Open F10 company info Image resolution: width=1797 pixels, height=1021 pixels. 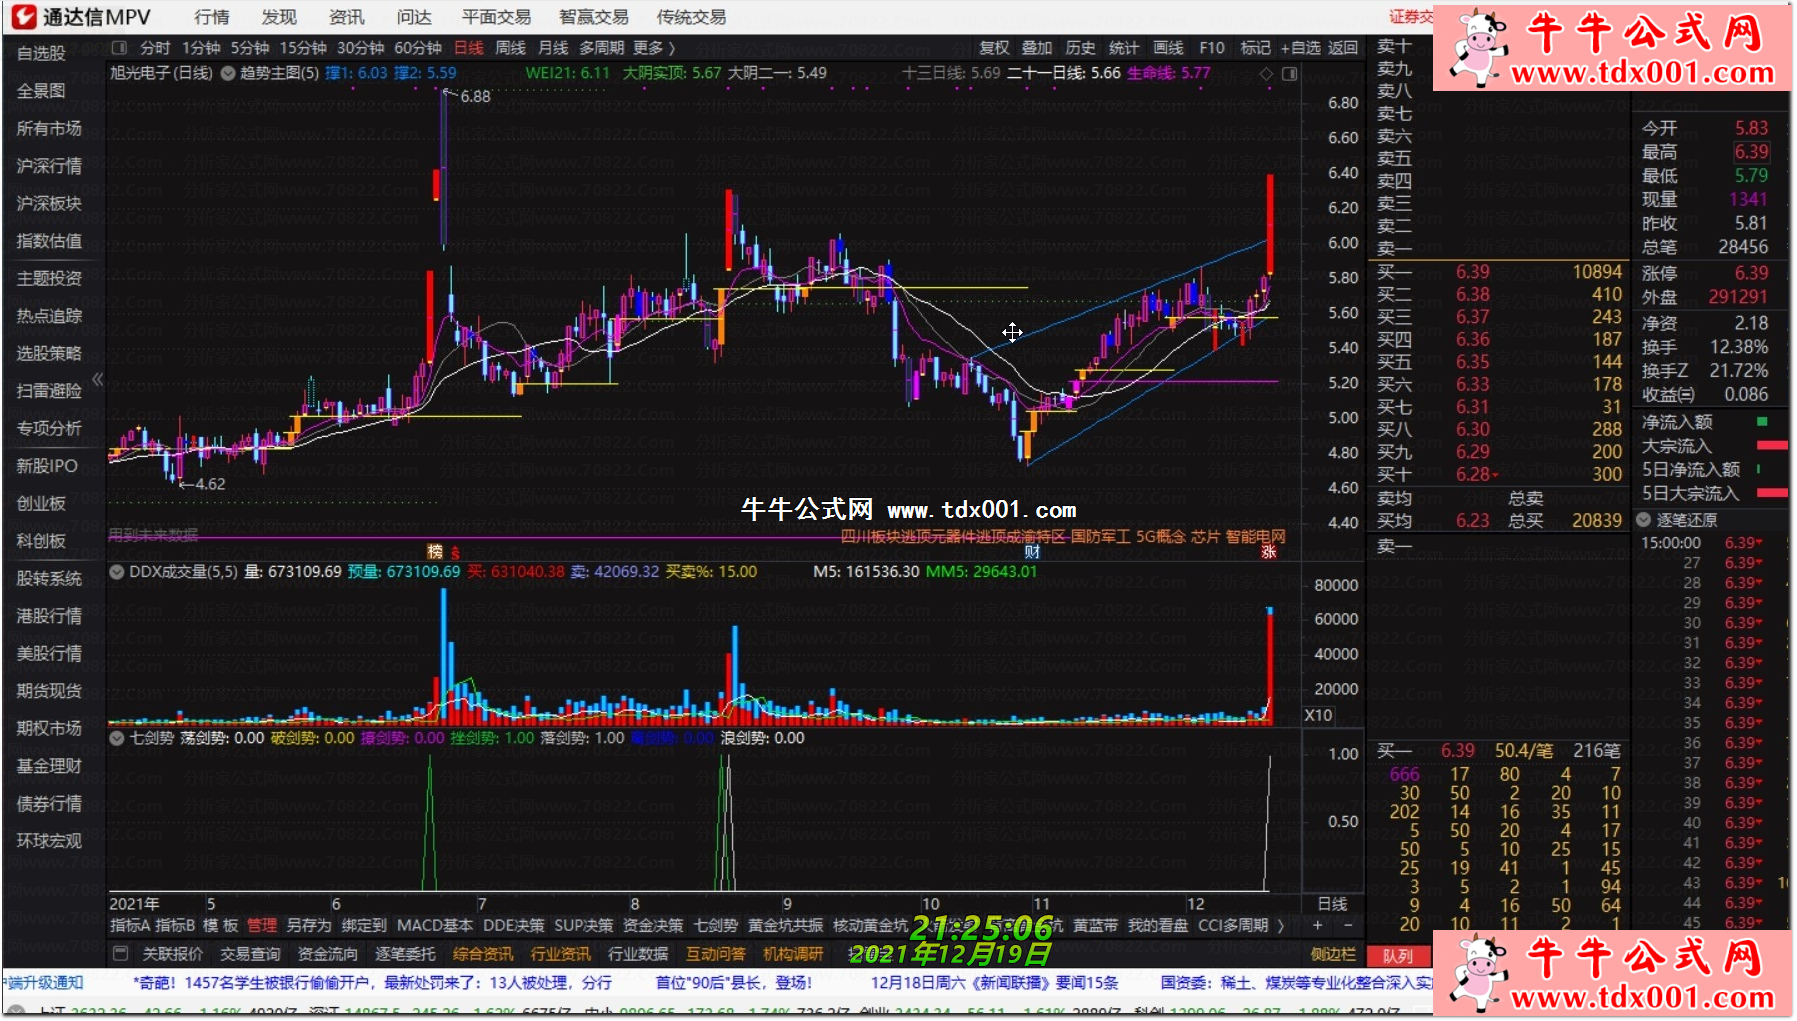pos(1212,47)
